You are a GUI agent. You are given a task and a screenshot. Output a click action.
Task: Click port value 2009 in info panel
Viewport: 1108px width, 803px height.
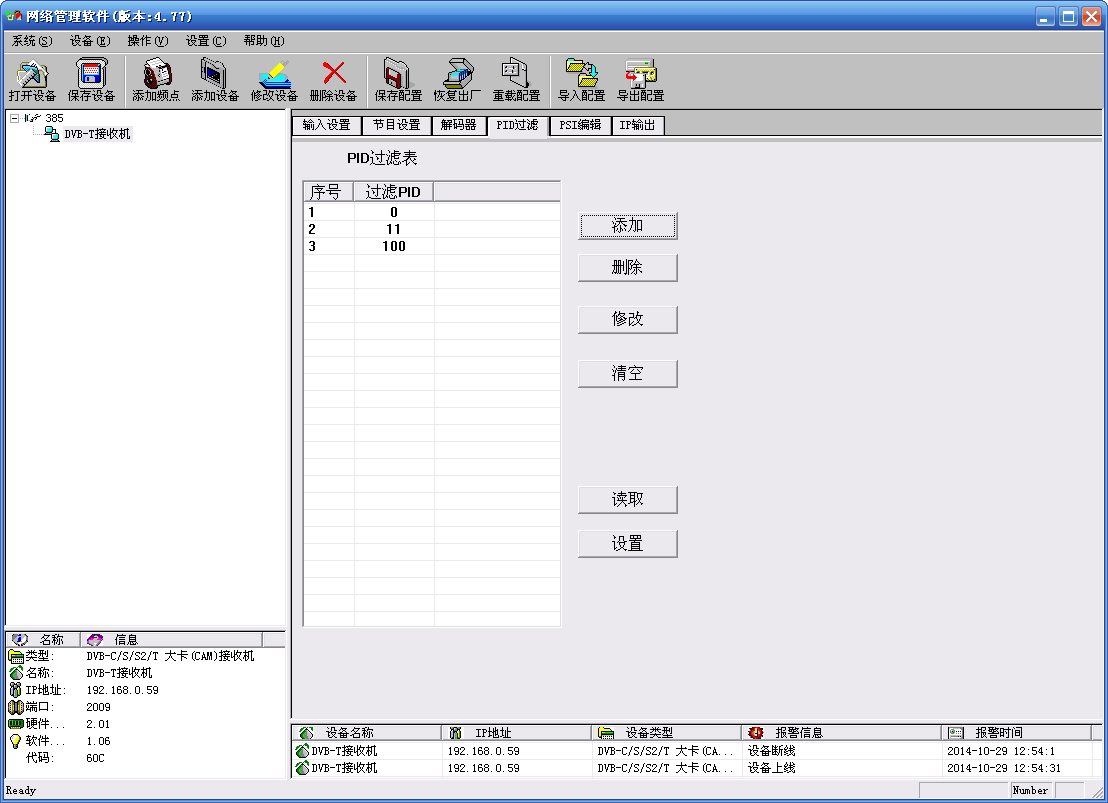(x=98, y=707)
